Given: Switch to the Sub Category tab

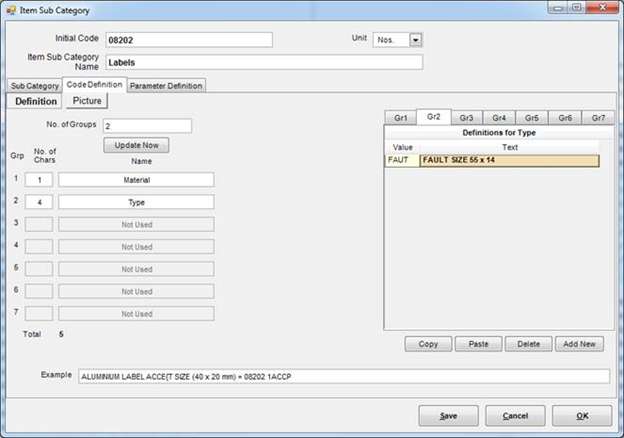Looking at the screenshot, I should (34, 86).
